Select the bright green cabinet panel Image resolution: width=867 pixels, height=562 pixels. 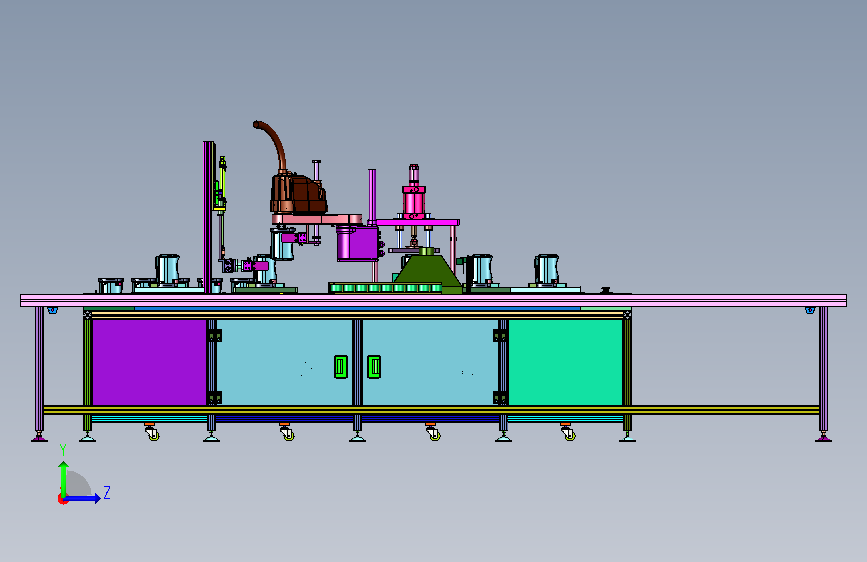[x=566, y=362]
